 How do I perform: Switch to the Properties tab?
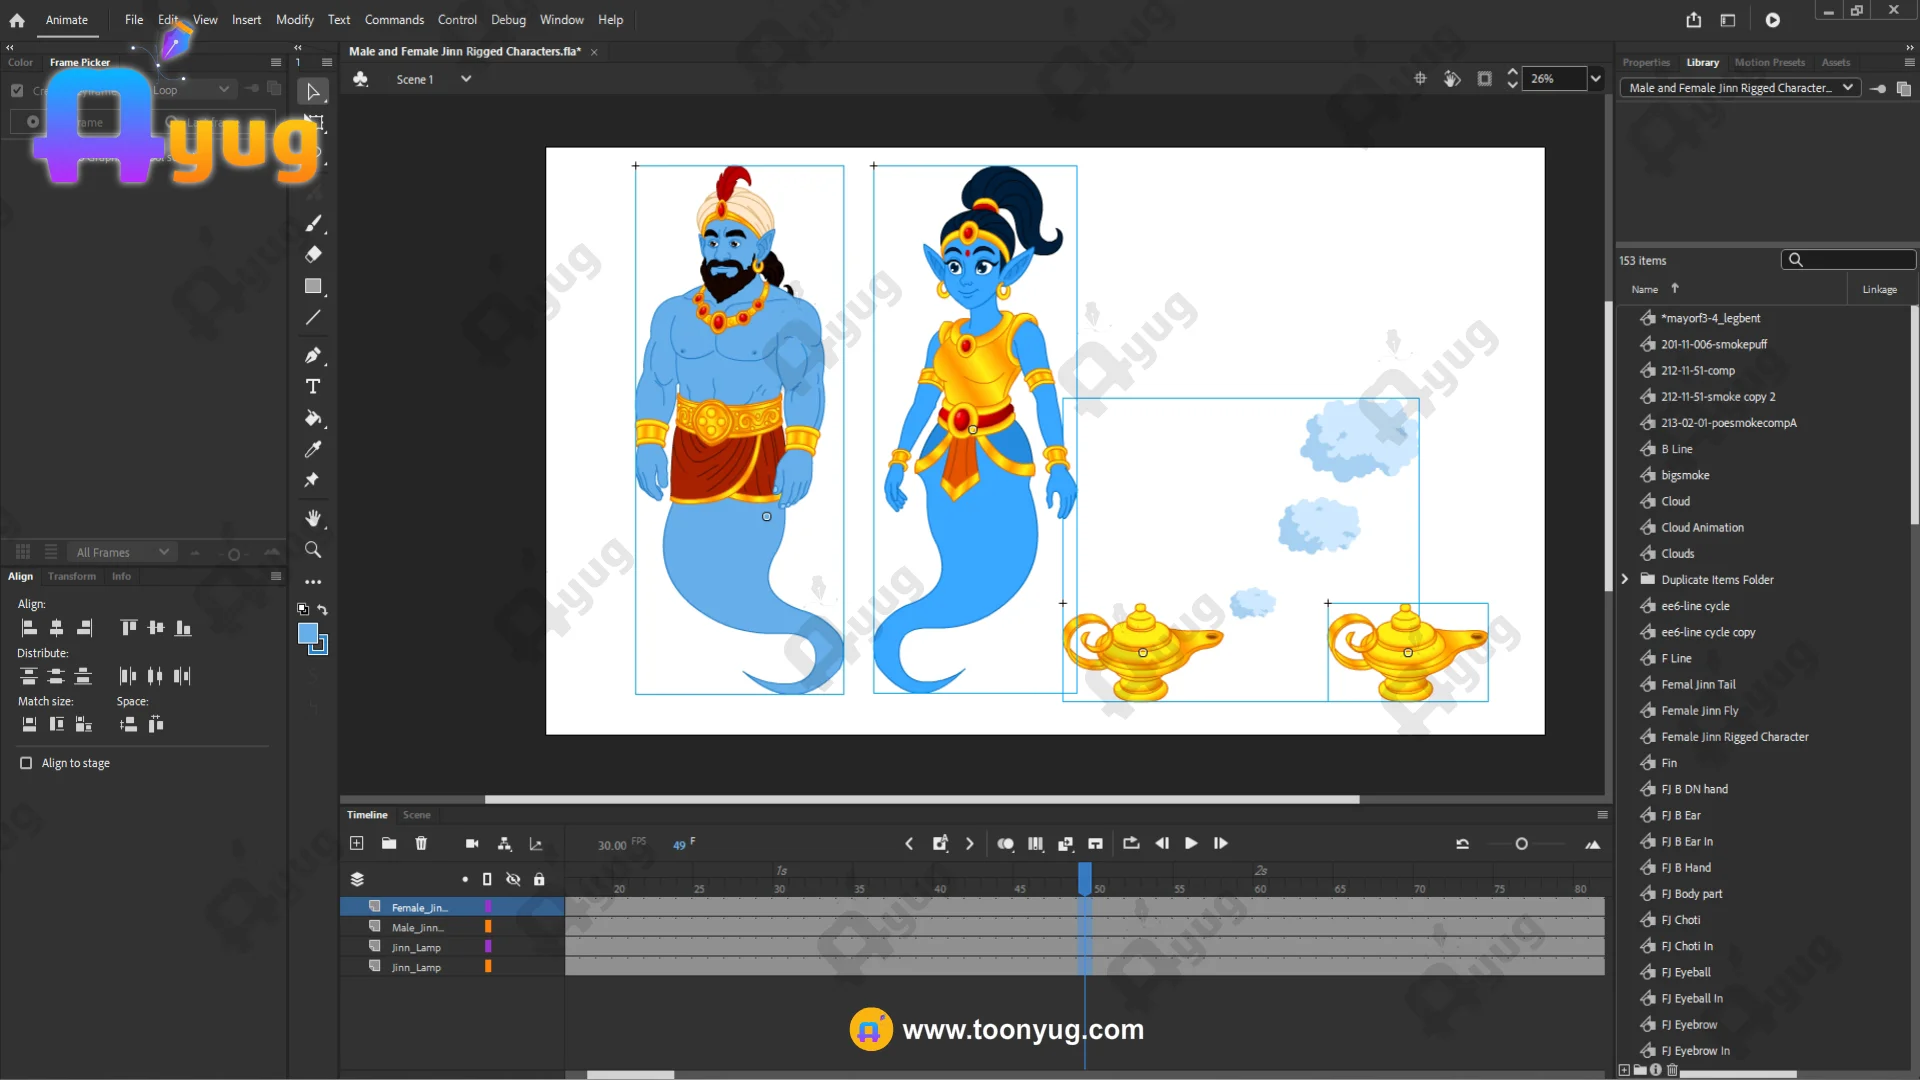tap(1646, 62)
